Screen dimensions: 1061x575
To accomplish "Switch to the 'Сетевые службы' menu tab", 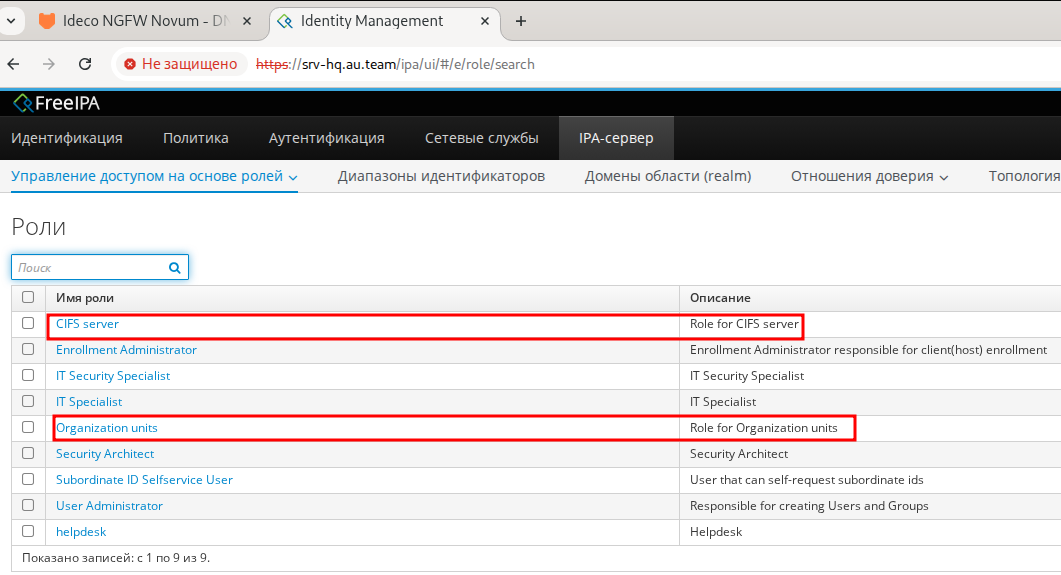I will [x=481, y=138].
